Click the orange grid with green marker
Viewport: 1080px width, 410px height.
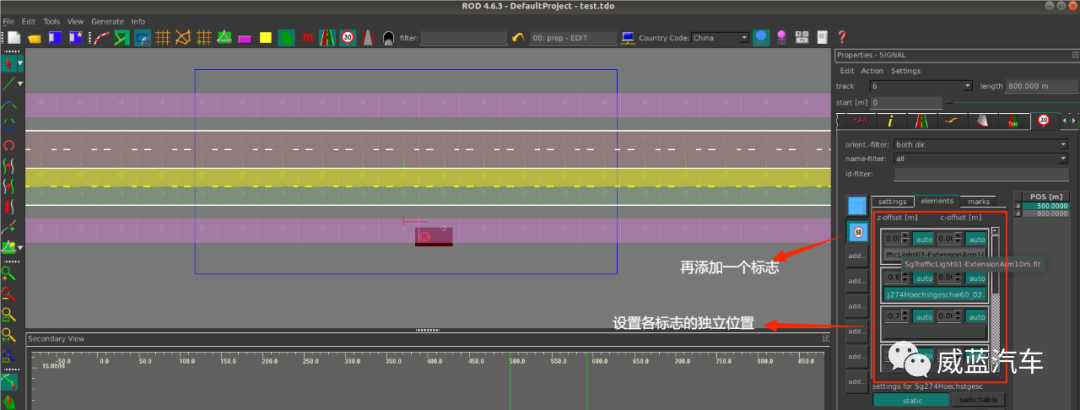click(x=204, y=38)
